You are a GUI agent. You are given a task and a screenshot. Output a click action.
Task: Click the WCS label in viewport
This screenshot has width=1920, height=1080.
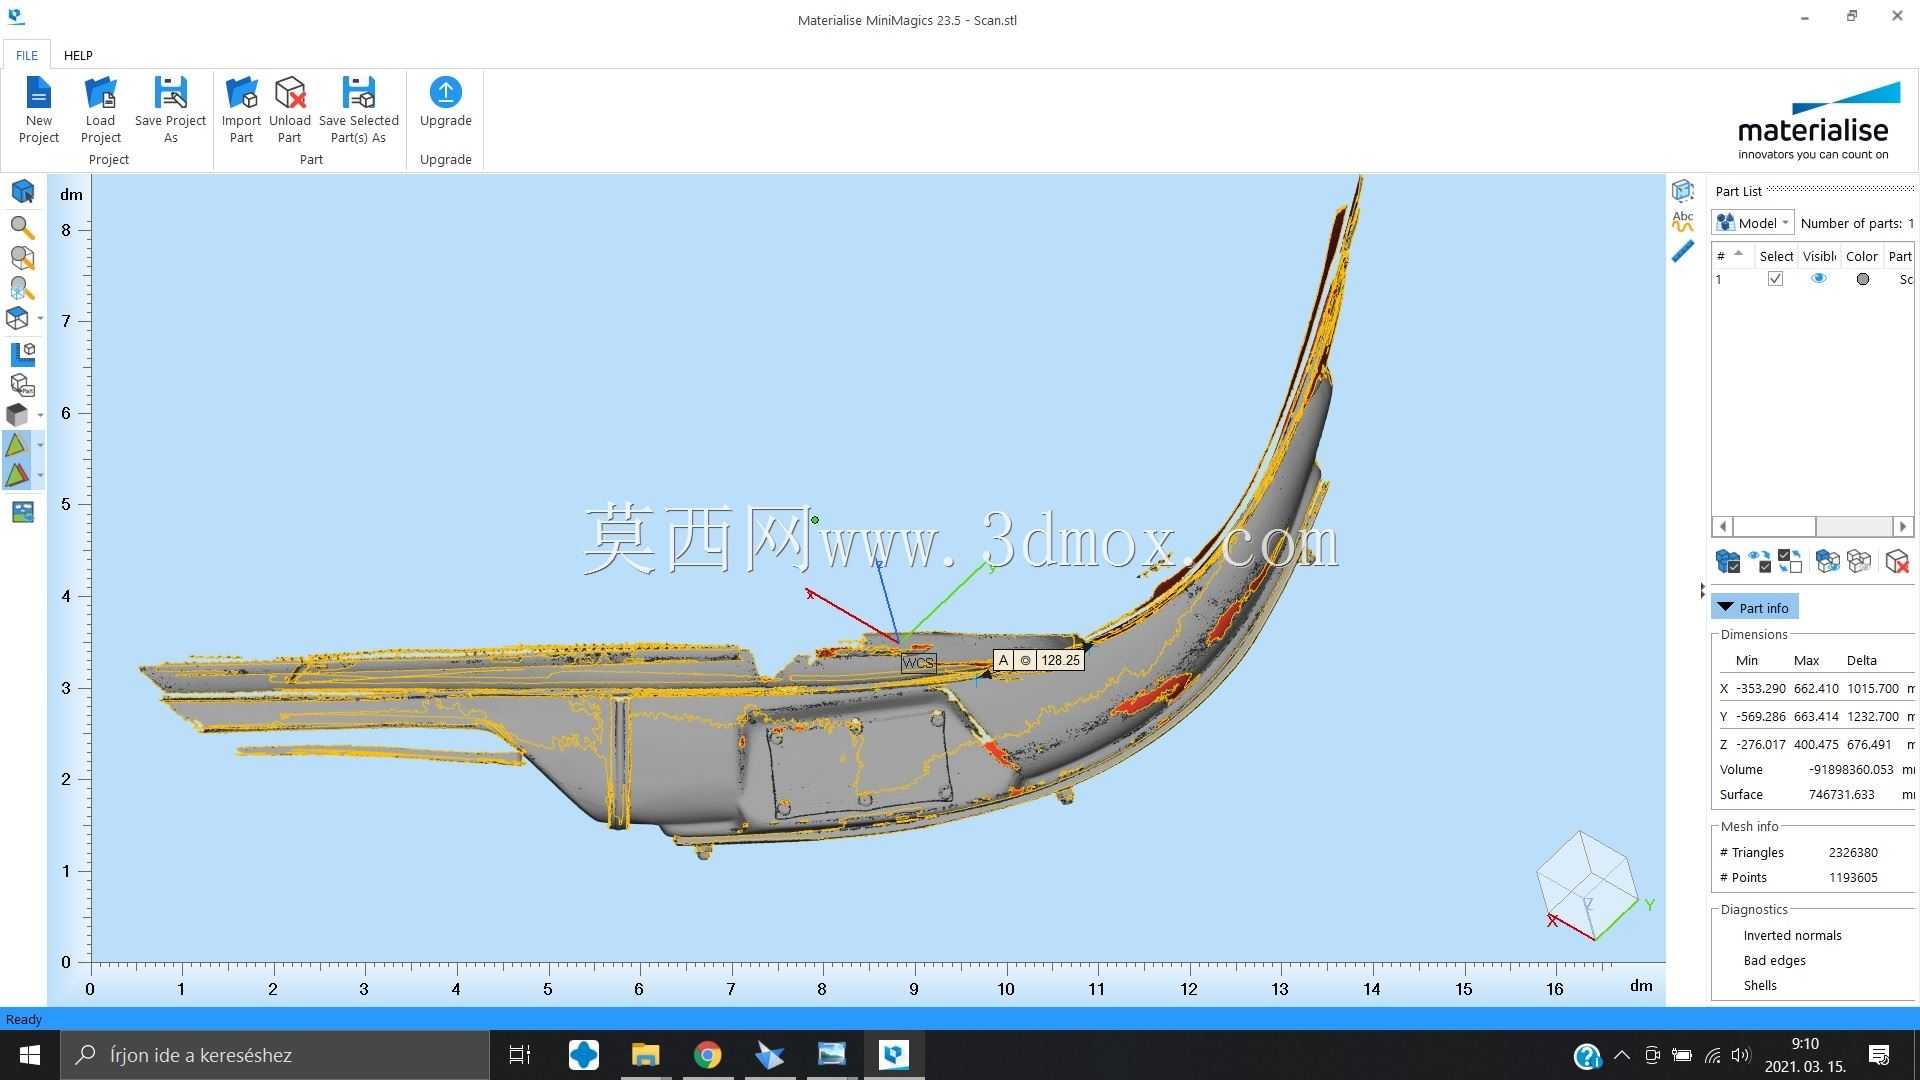coord(918,662)
